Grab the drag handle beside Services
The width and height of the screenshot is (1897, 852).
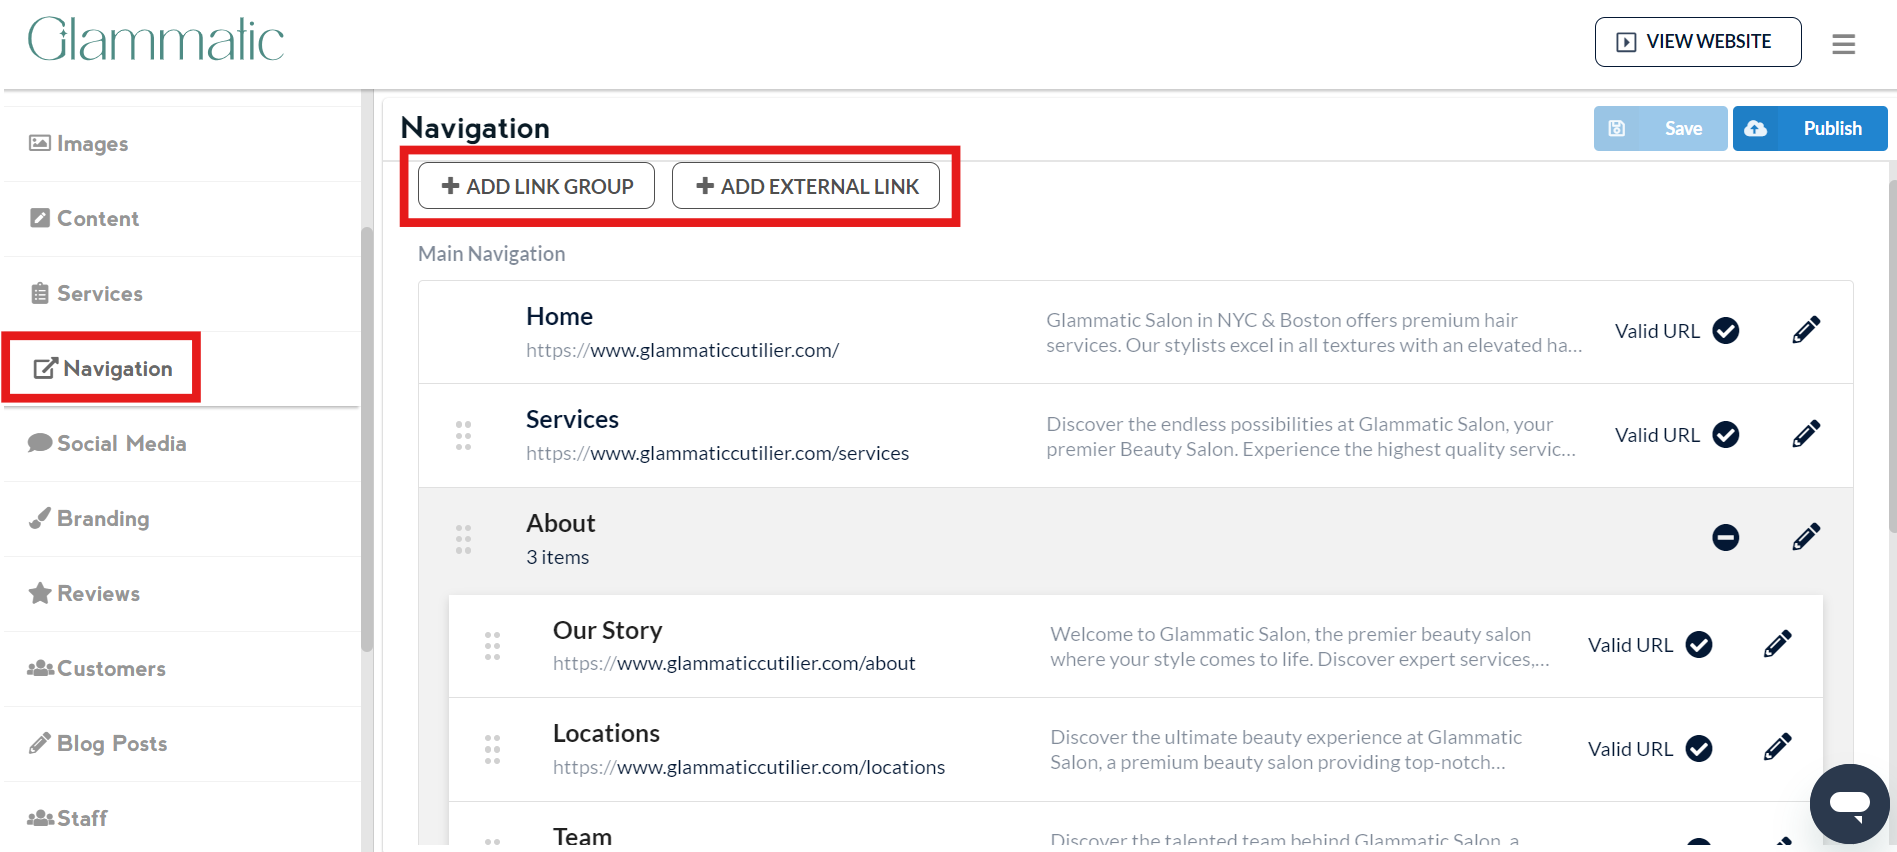[x=463, y=435]
